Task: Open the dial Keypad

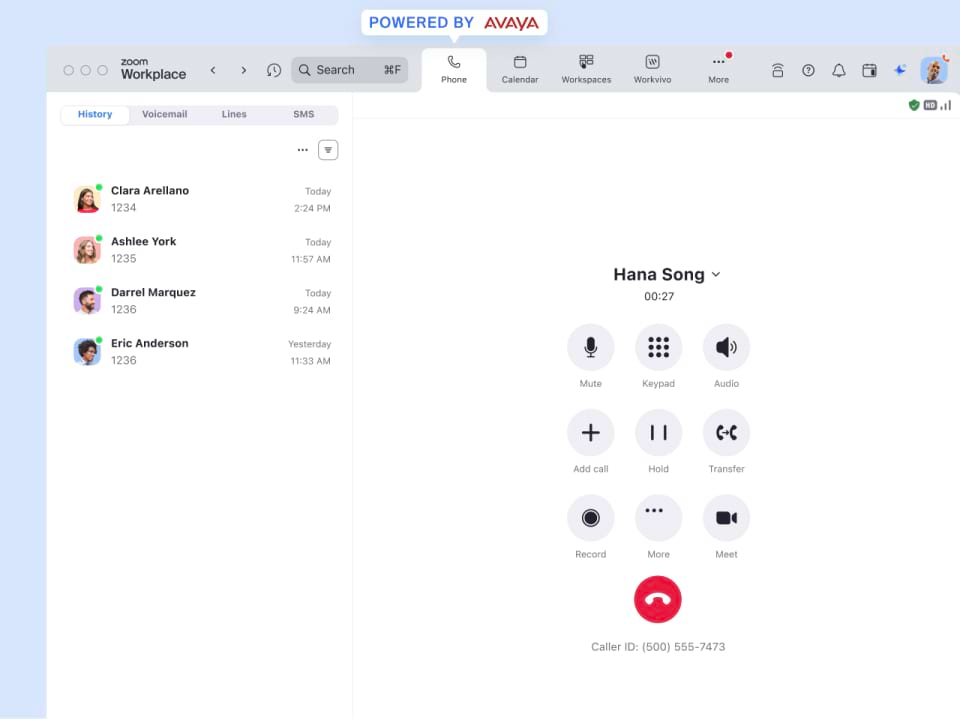Action: 658,348
